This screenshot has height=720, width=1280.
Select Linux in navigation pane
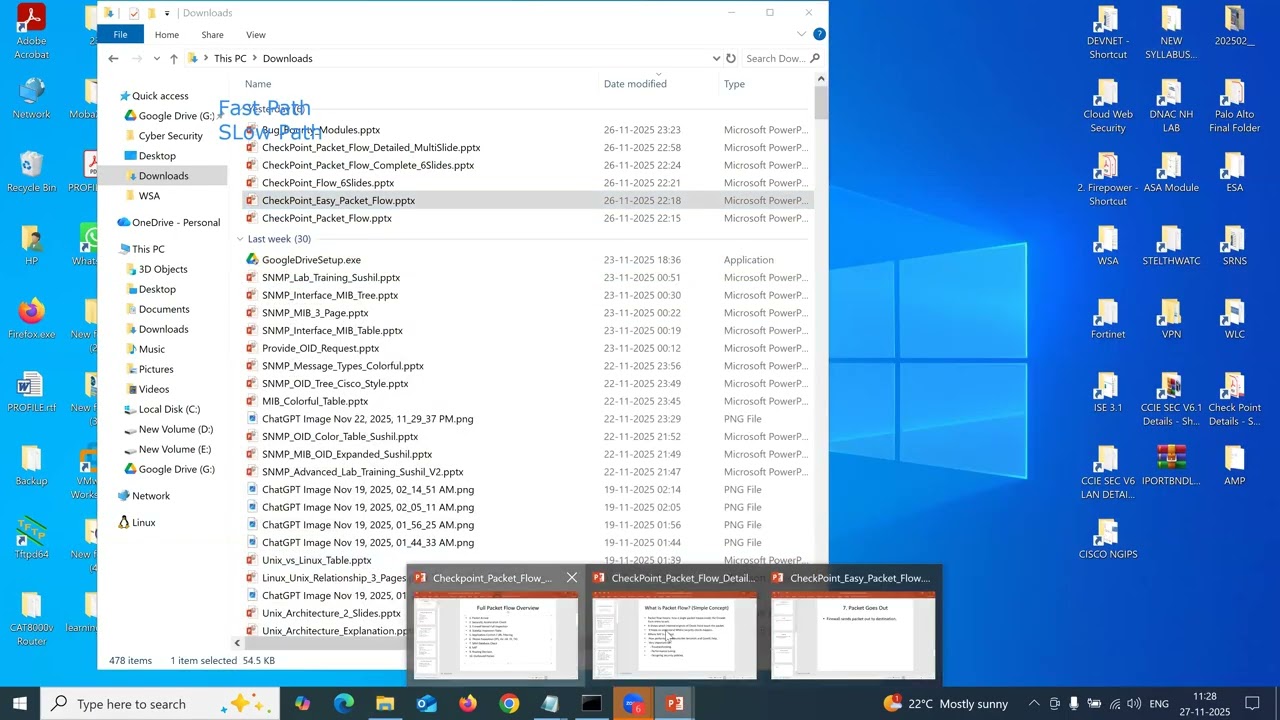click(x=144, y=522)
